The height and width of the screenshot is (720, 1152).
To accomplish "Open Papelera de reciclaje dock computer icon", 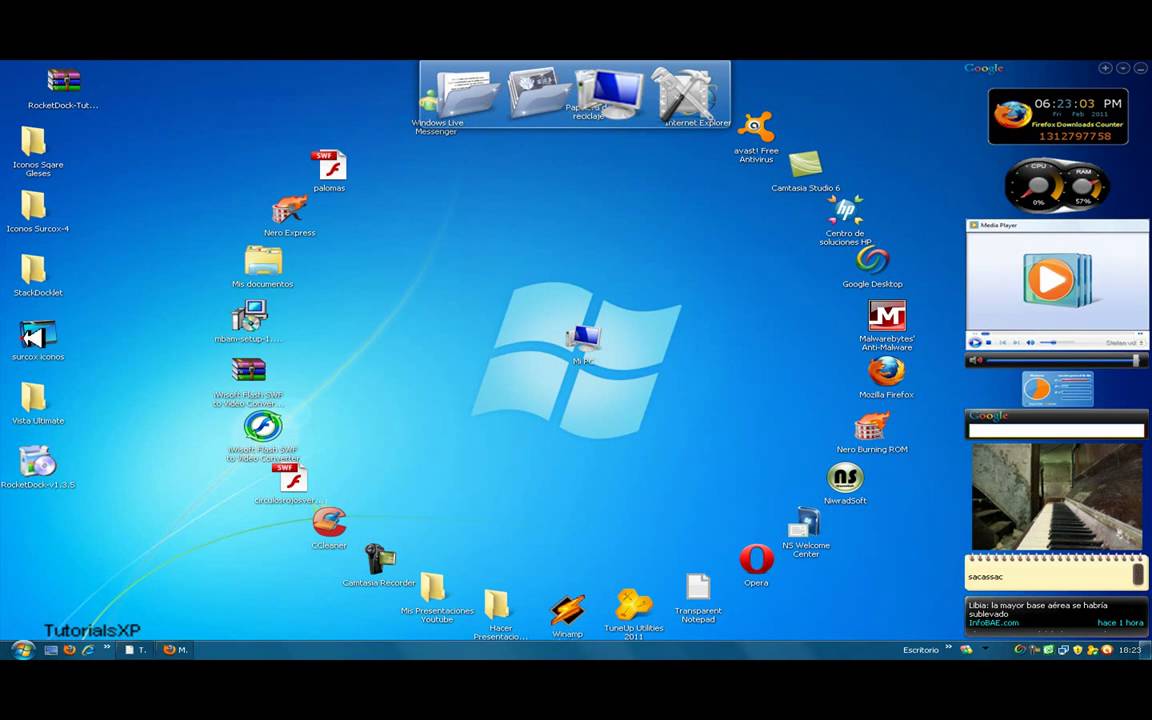I will tap(608, 93).
